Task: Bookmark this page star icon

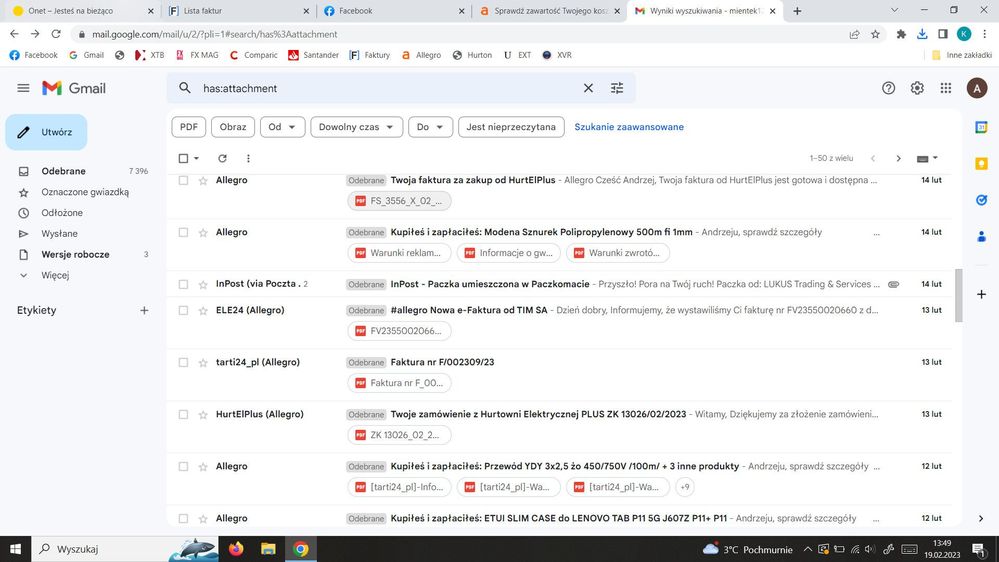Action: pos(875,34)
